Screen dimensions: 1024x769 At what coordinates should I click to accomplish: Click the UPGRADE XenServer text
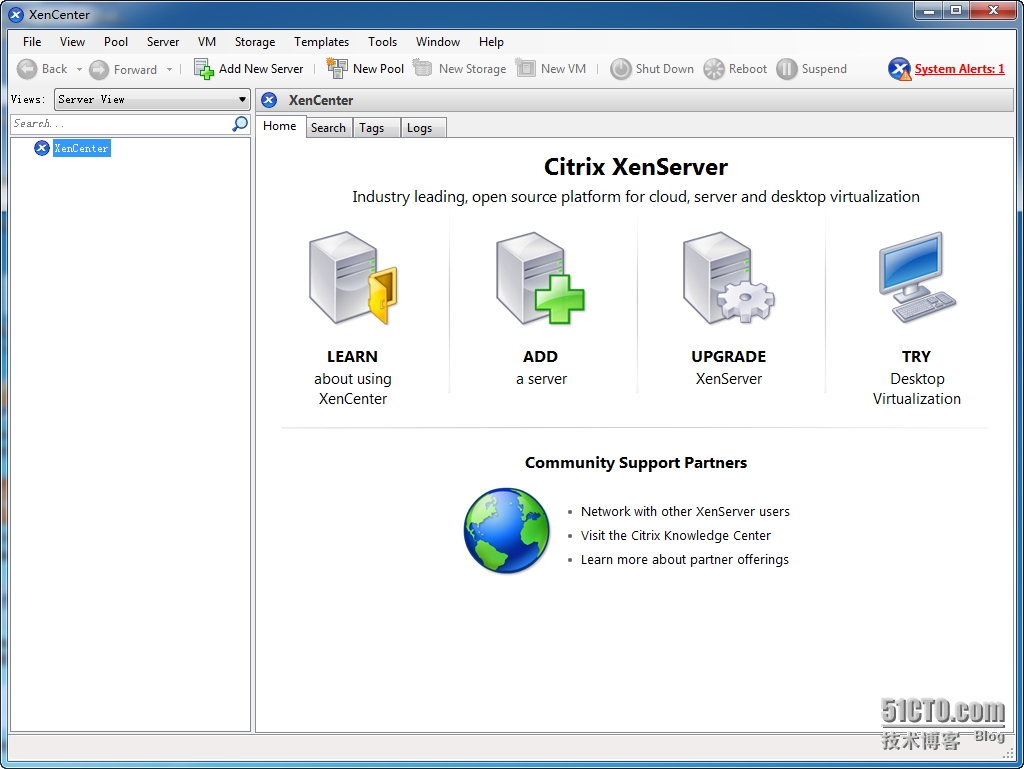pyautogui.click(x=729, y=368)
